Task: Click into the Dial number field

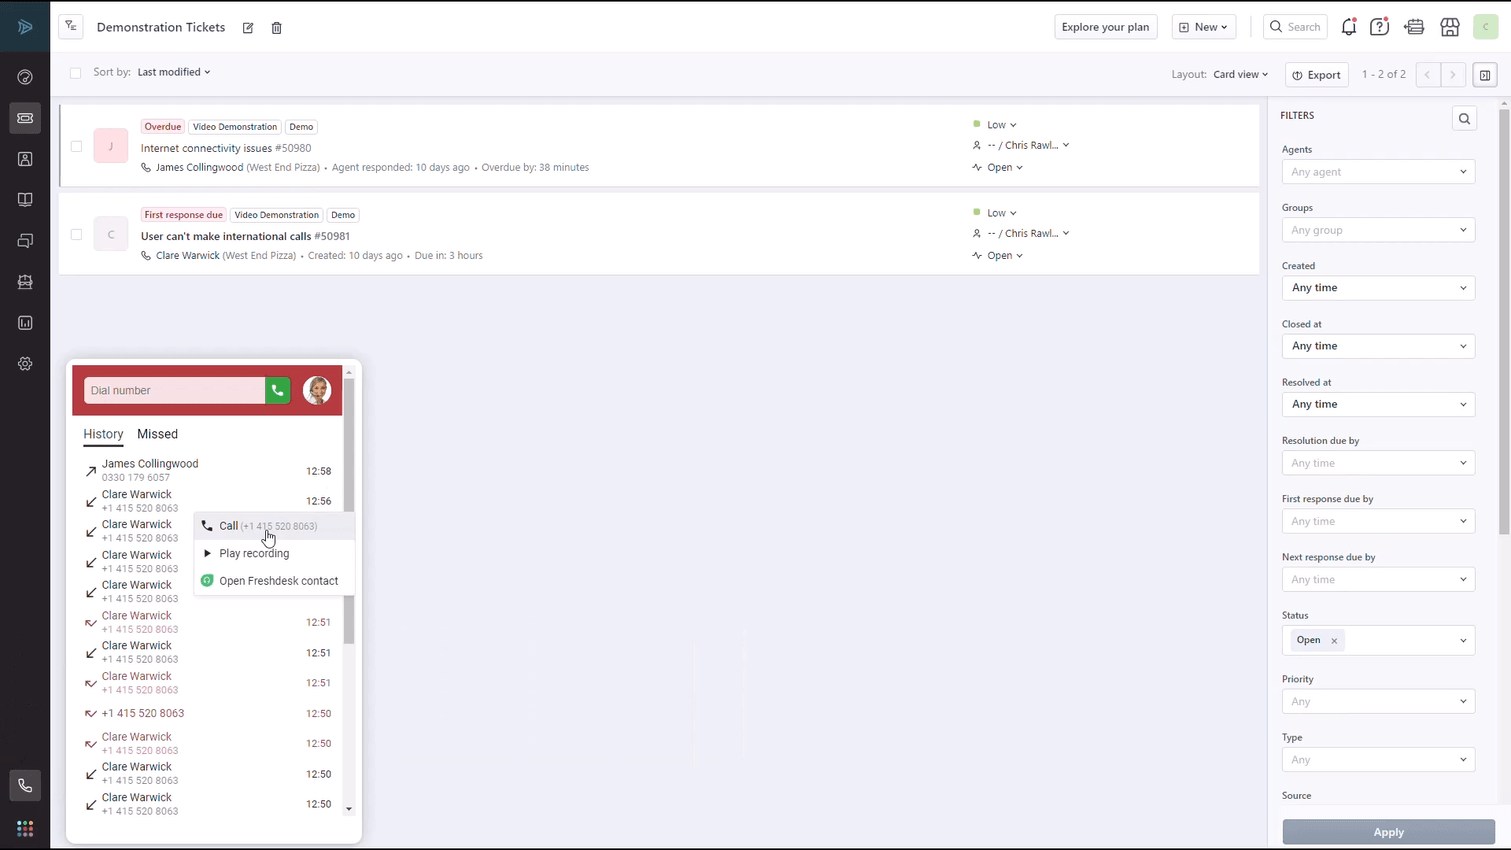Action: tap(174, 391)
